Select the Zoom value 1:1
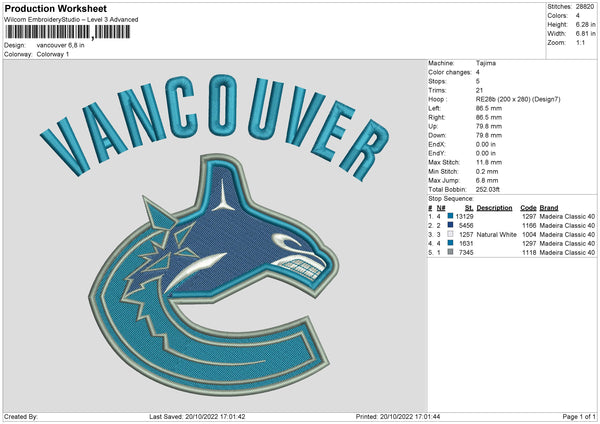The width and height of the screenshot is (600, 424). (x=580, y=42)
